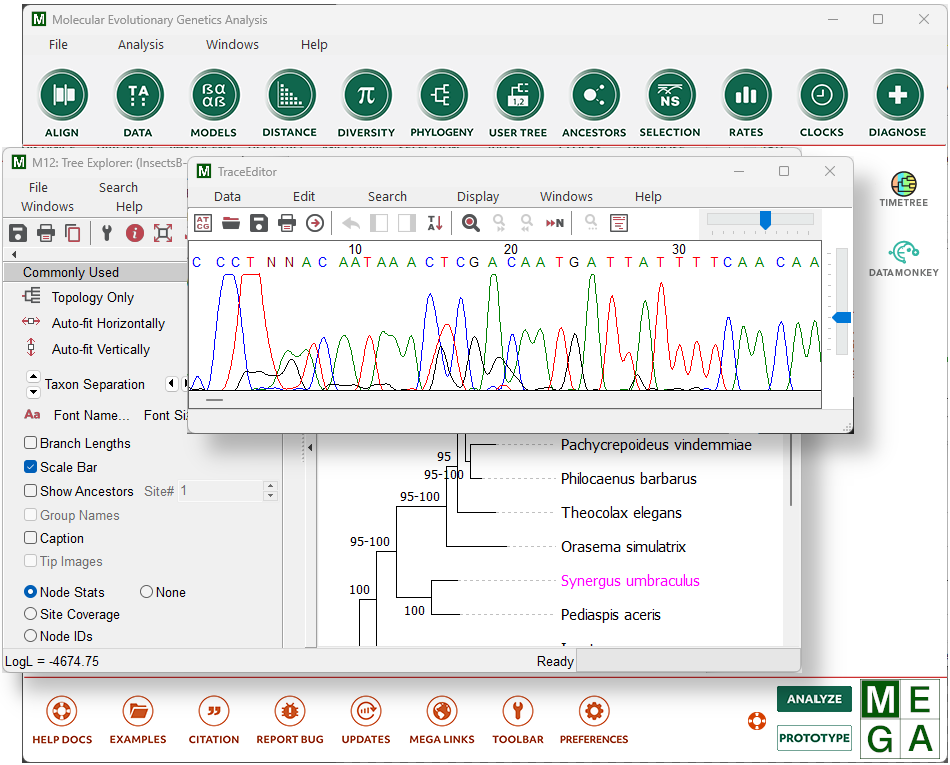Print the trace from TraceEditor toolbar
Viewport: 950px width, 765px height.
287,223
